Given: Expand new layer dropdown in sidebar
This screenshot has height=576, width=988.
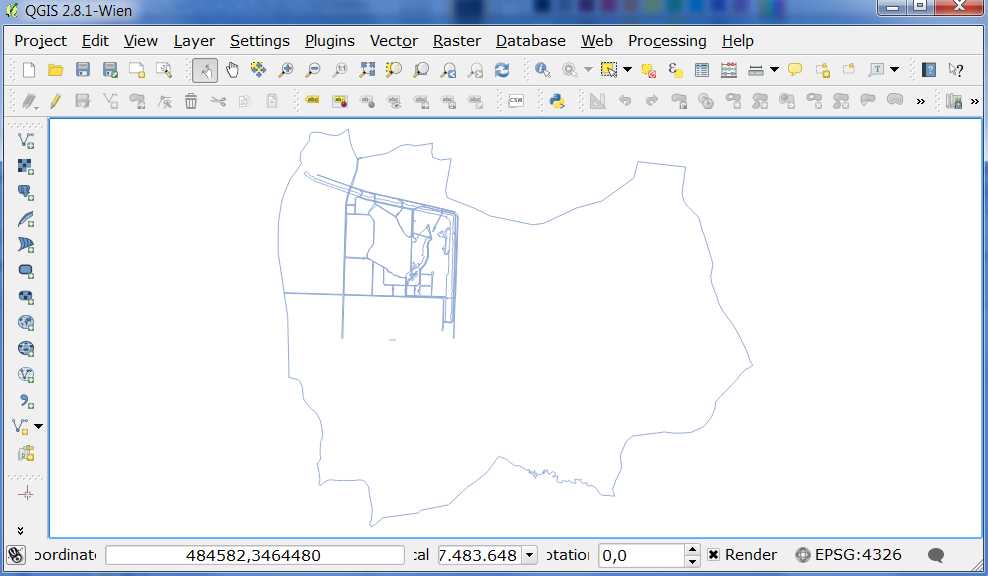Looking at the screenshot, I should pyautogui.click(x=38, y=427).
